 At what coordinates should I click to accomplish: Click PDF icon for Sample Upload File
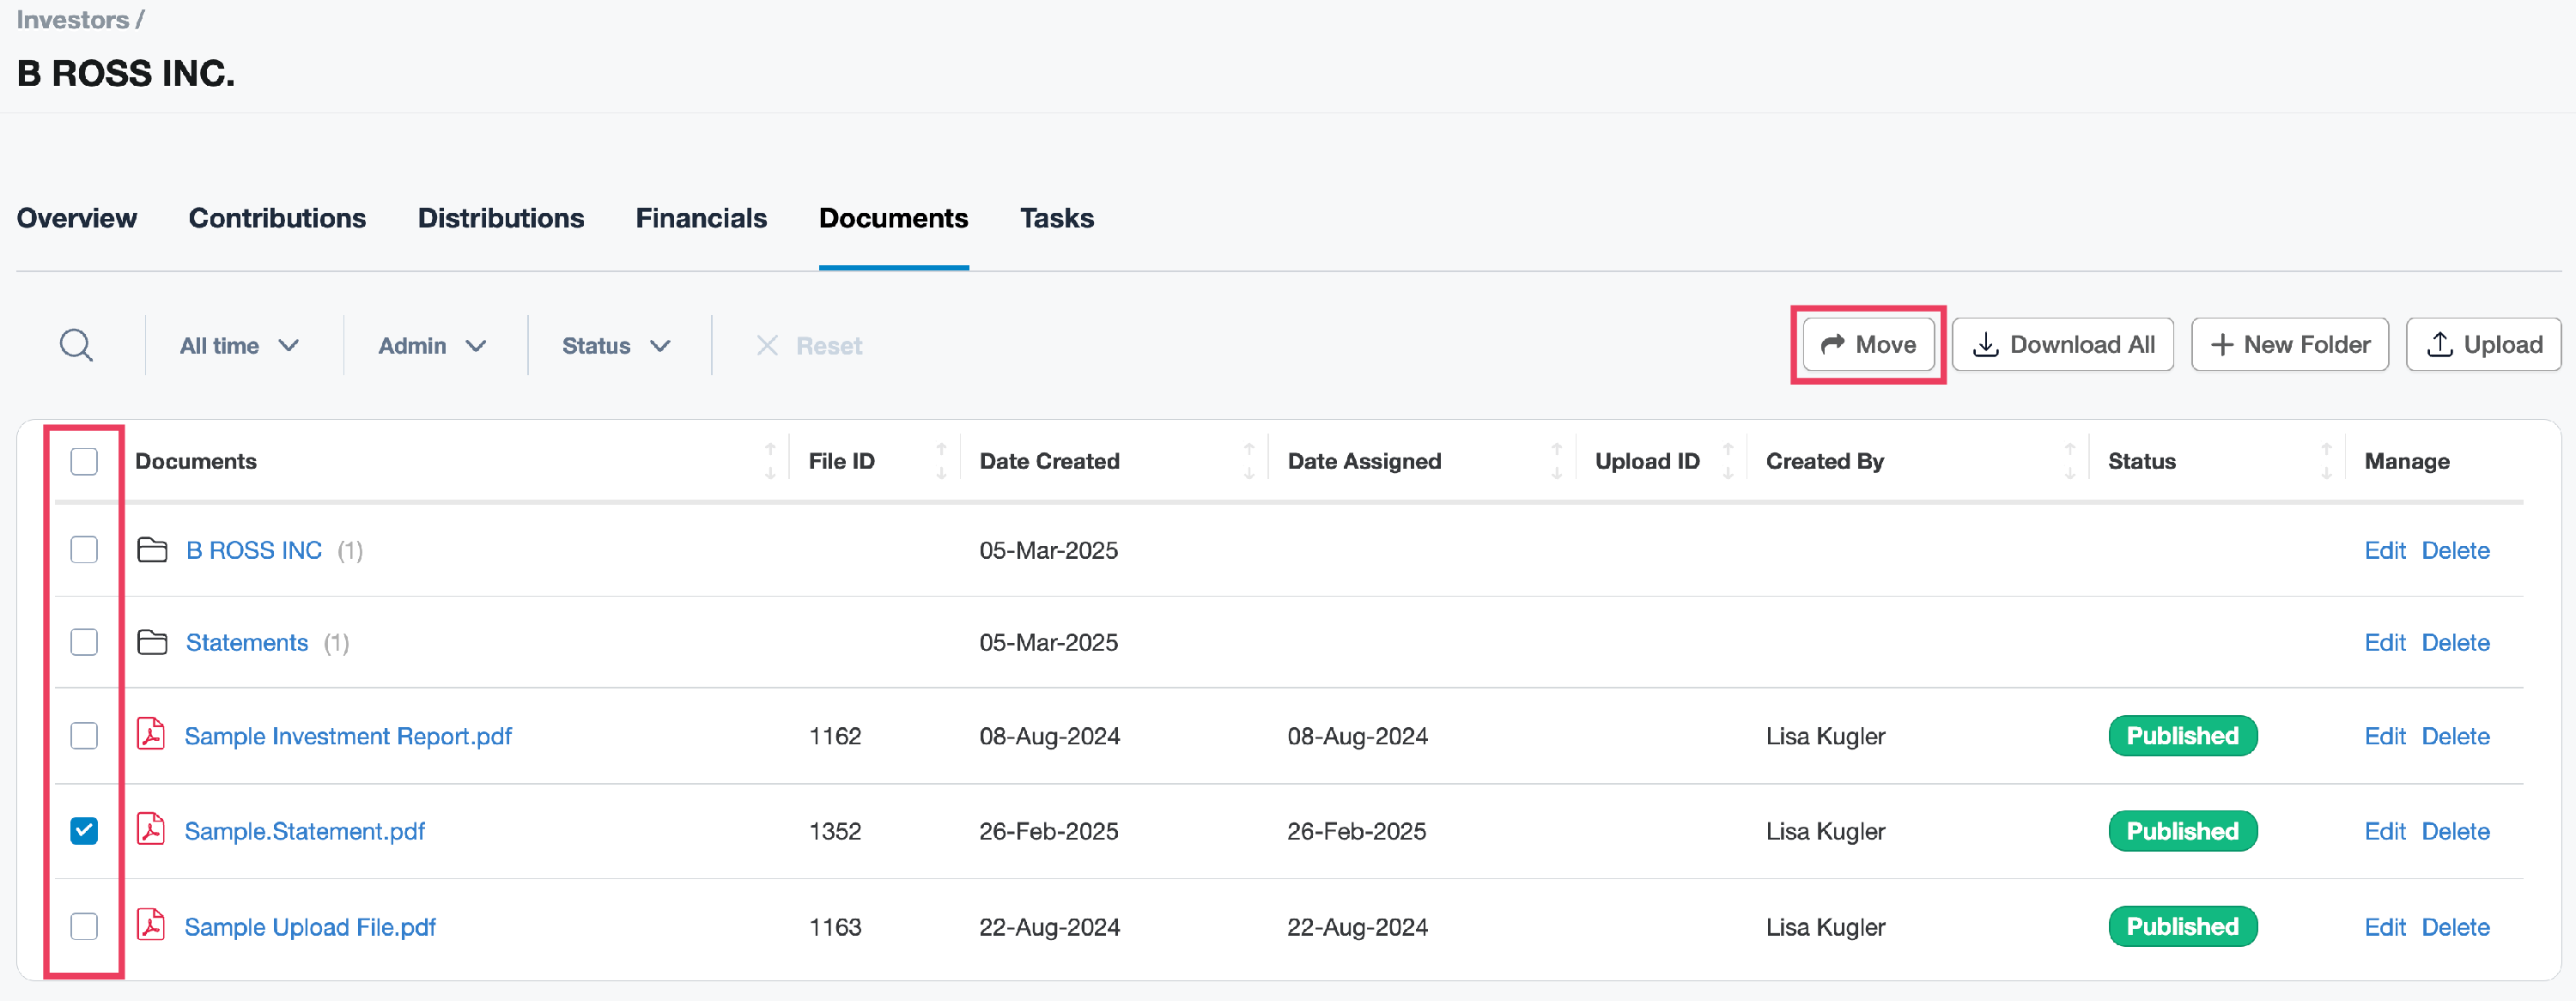[x=151, y=926]
